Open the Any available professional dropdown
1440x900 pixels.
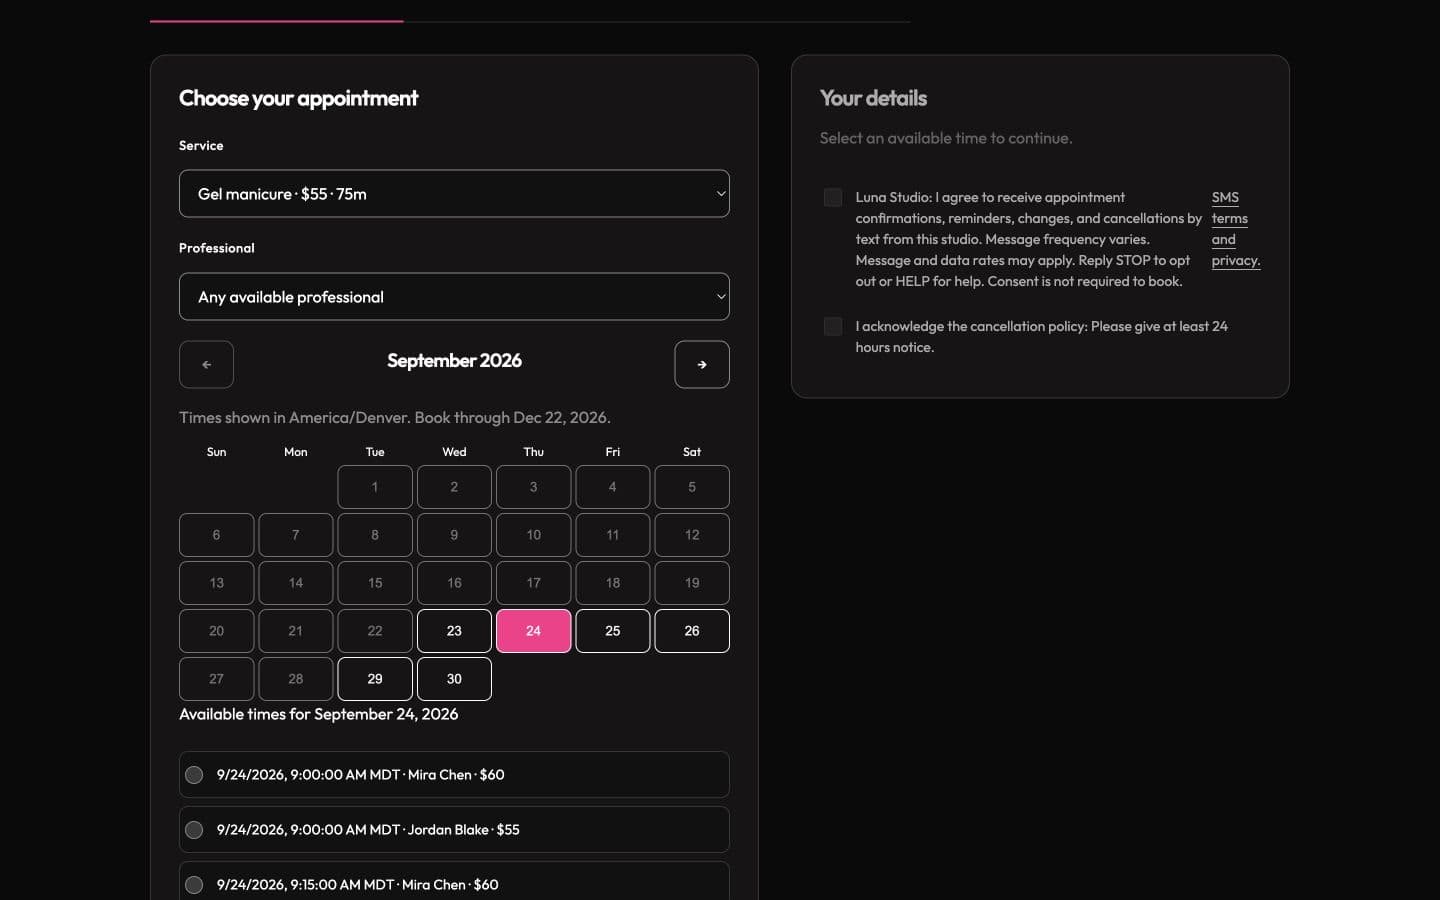point(454,296)
